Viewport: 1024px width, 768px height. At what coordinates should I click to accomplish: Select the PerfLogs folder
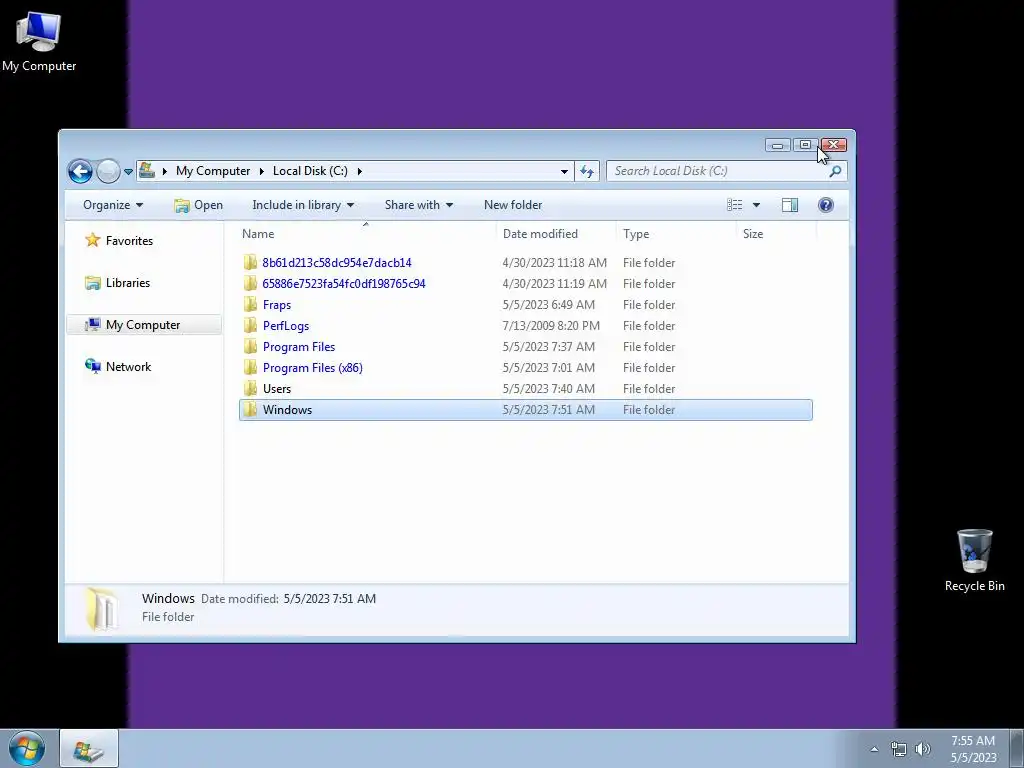coord(286,326)
